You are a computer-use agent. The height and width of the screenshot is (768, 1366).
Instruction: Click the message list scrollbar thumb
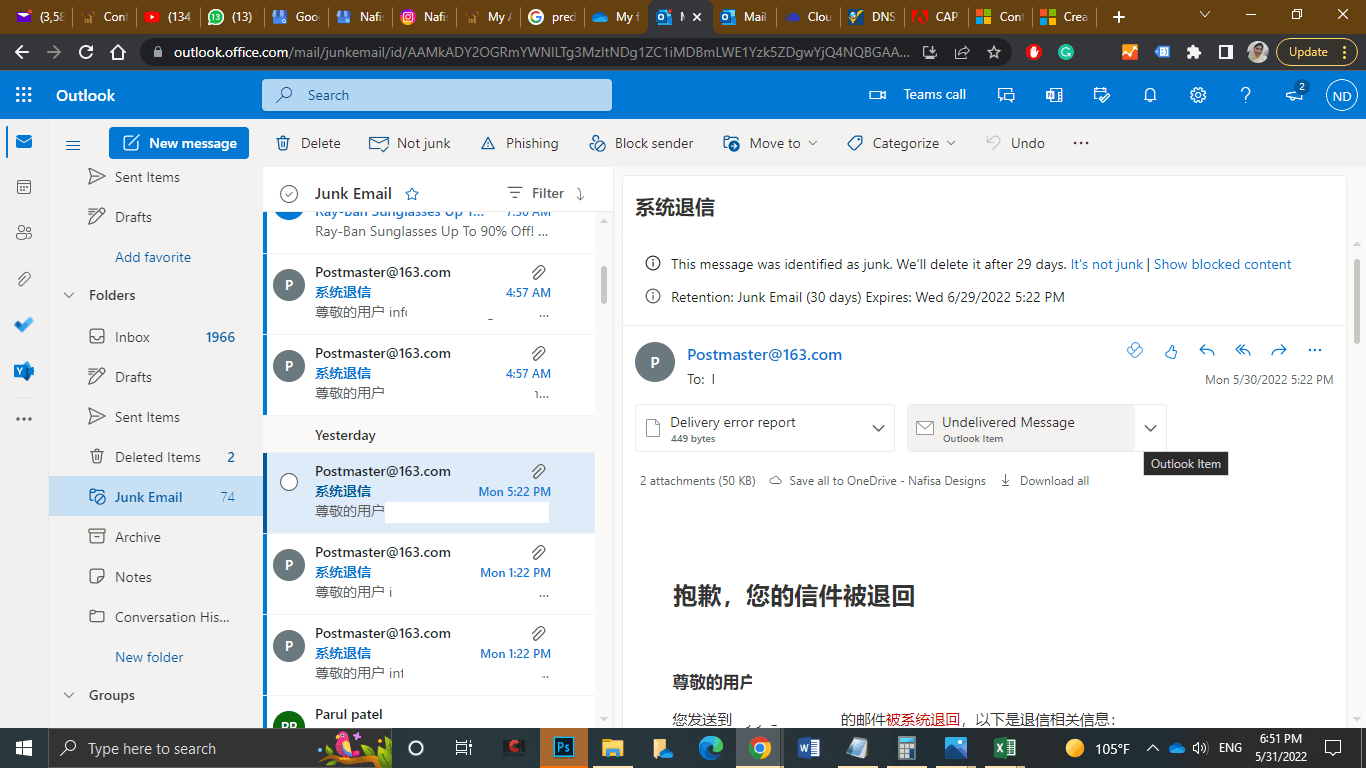(x=604, y=285)
